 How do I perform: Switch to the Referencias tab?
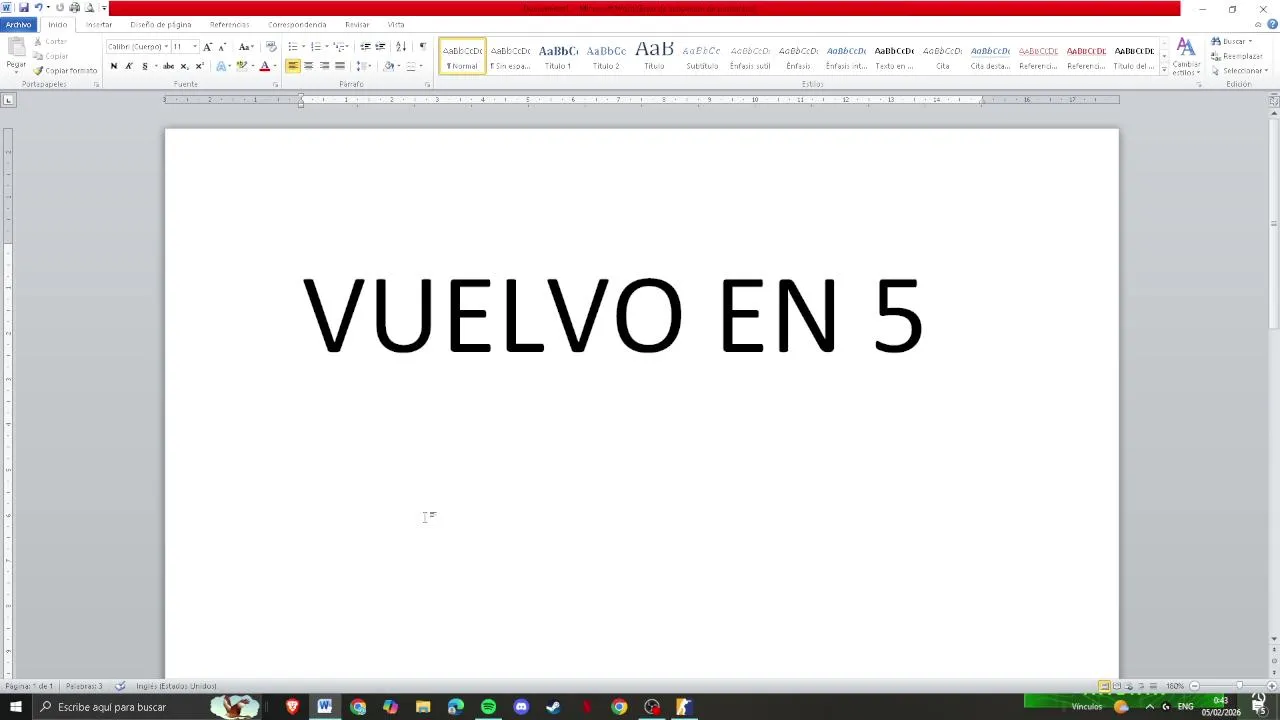(x=229, y=24)
